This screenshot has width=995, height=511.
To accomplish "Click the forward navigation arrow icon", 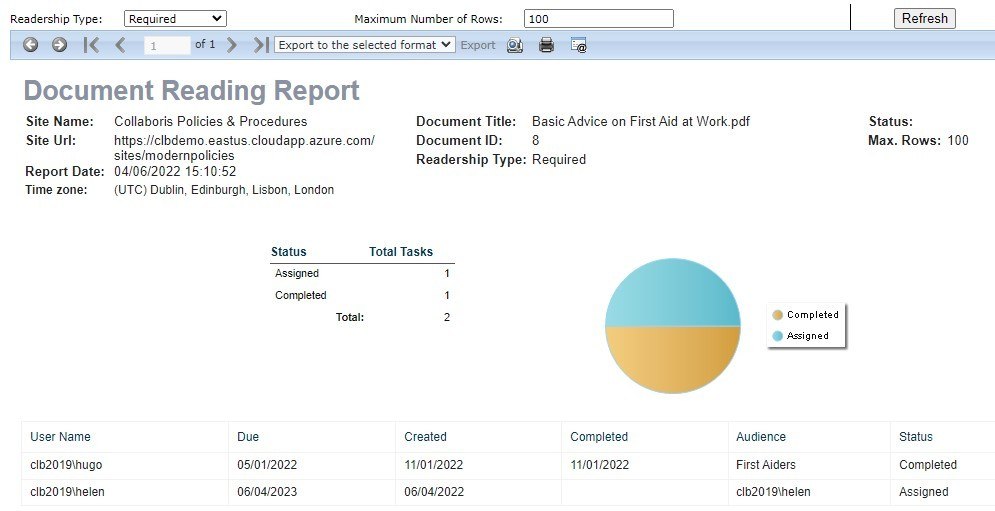I will [59, 45].
